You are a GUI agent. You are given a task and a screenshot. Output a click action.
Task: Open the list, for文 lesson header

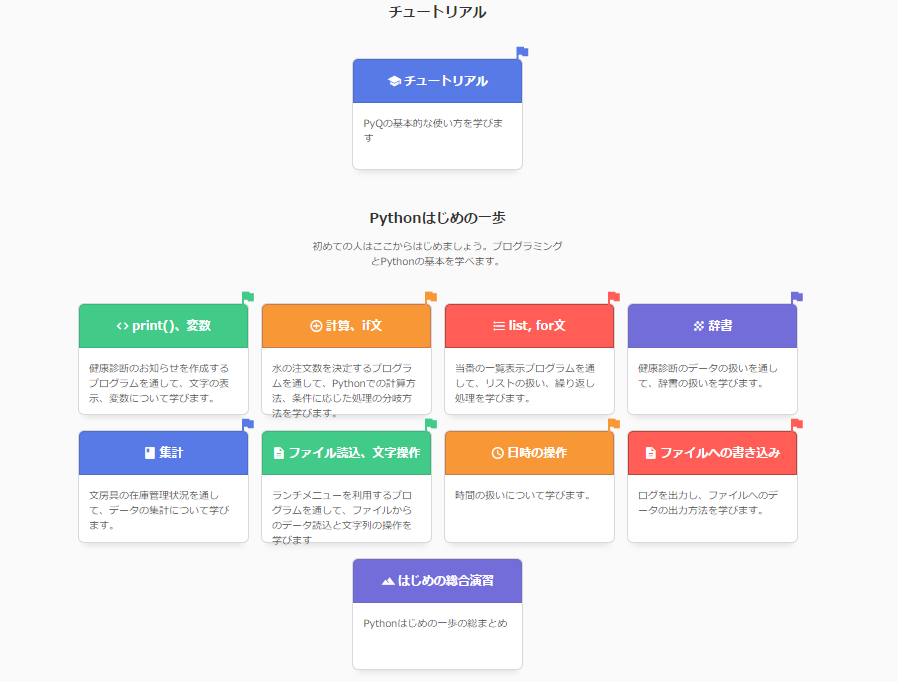click(529, 326)
